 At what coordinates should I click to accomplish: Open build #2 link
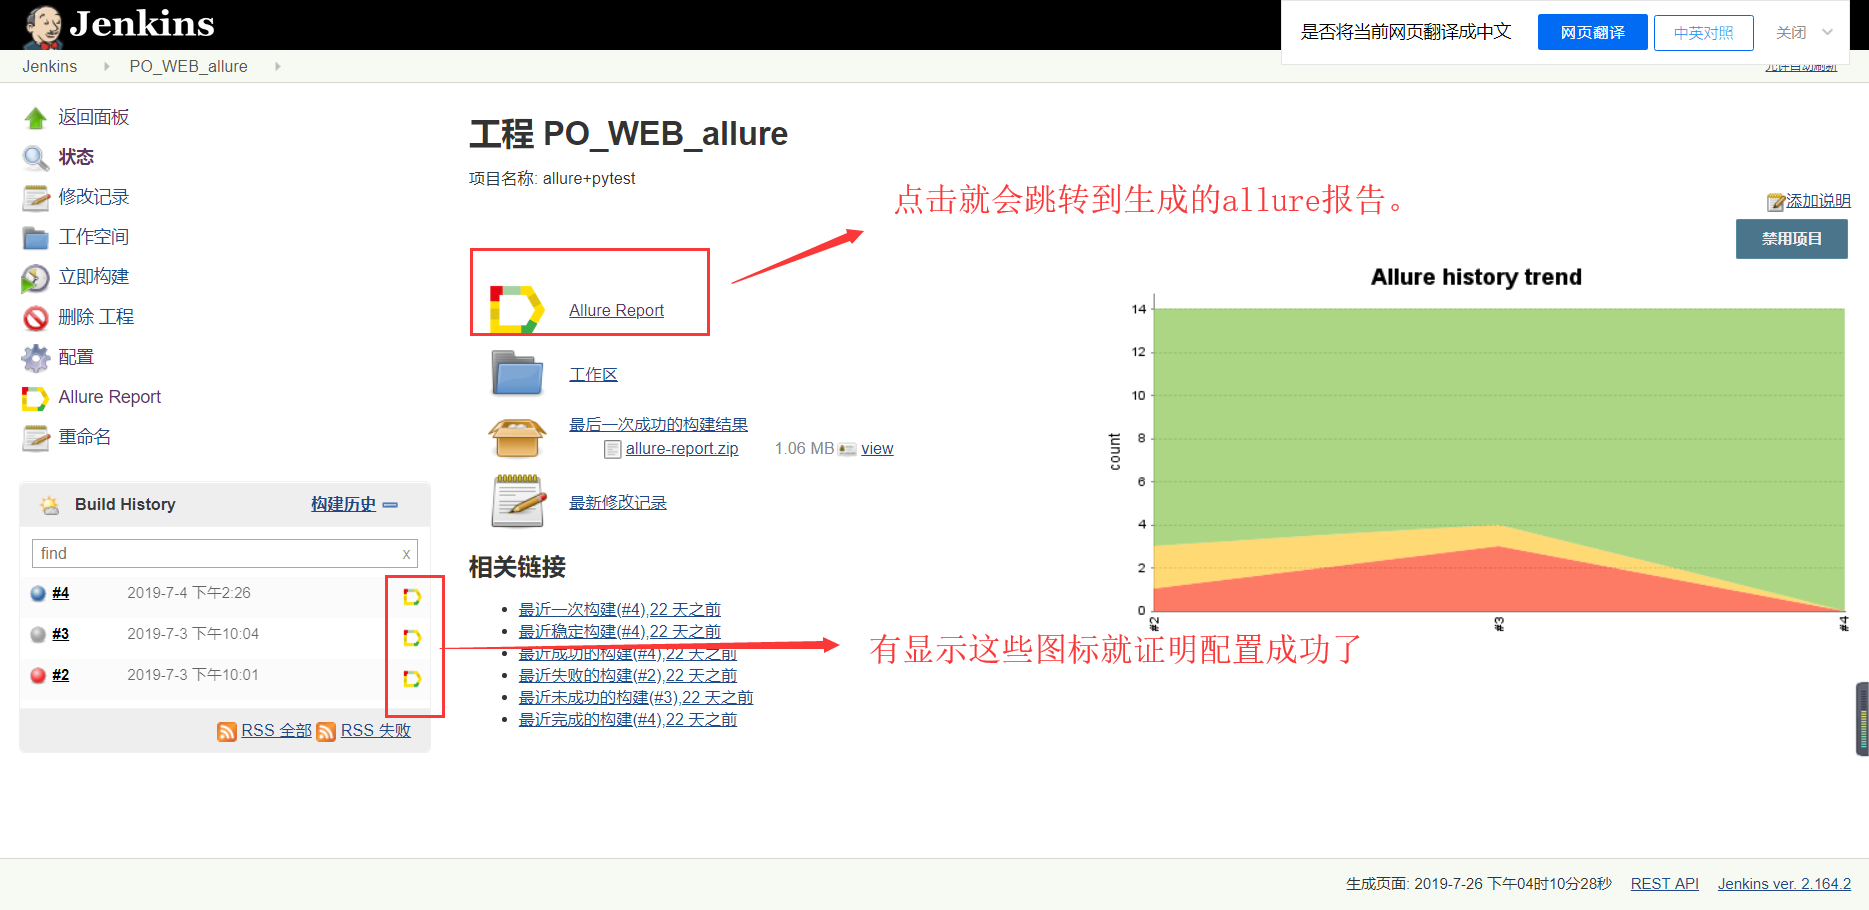pos(61,675)
